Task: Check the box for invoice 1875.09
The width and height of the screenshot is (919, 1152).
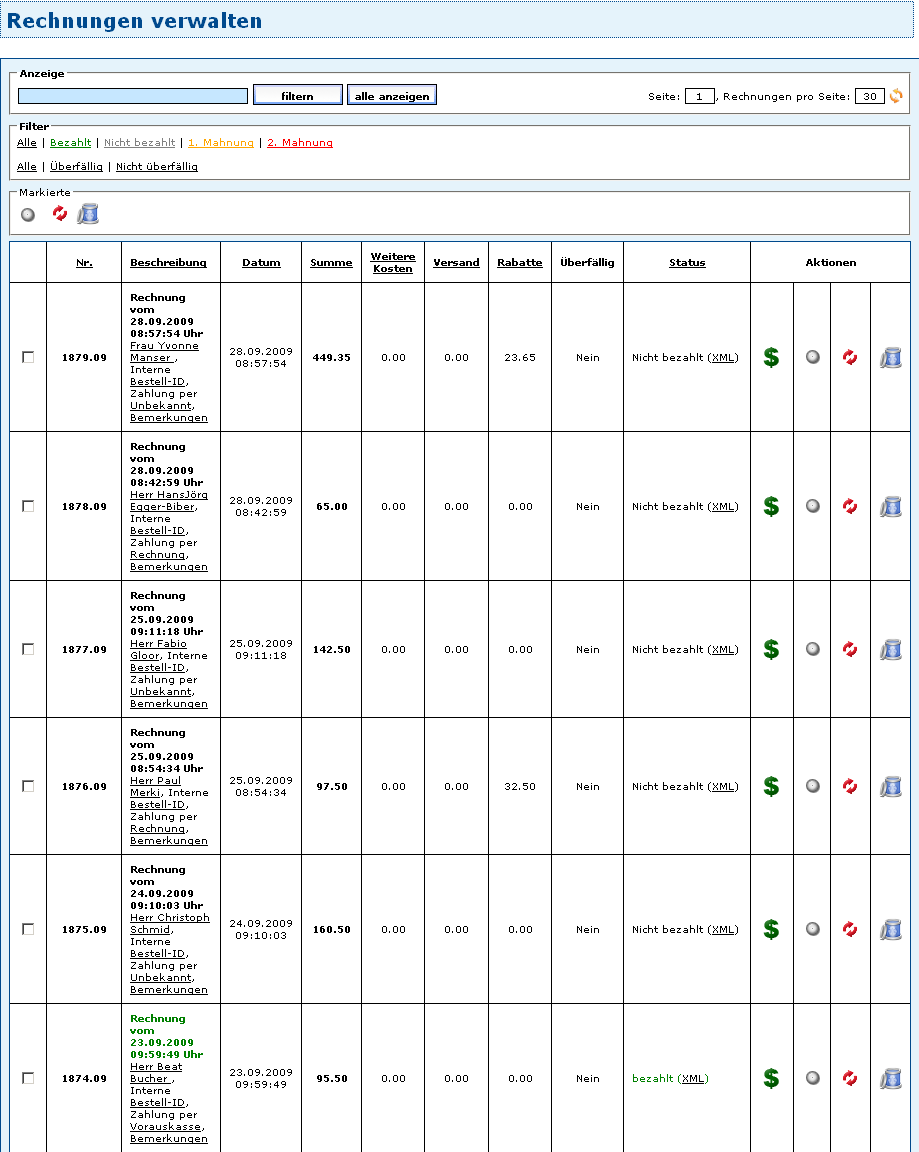Action: pyautogui.click(x=28, y=929)
